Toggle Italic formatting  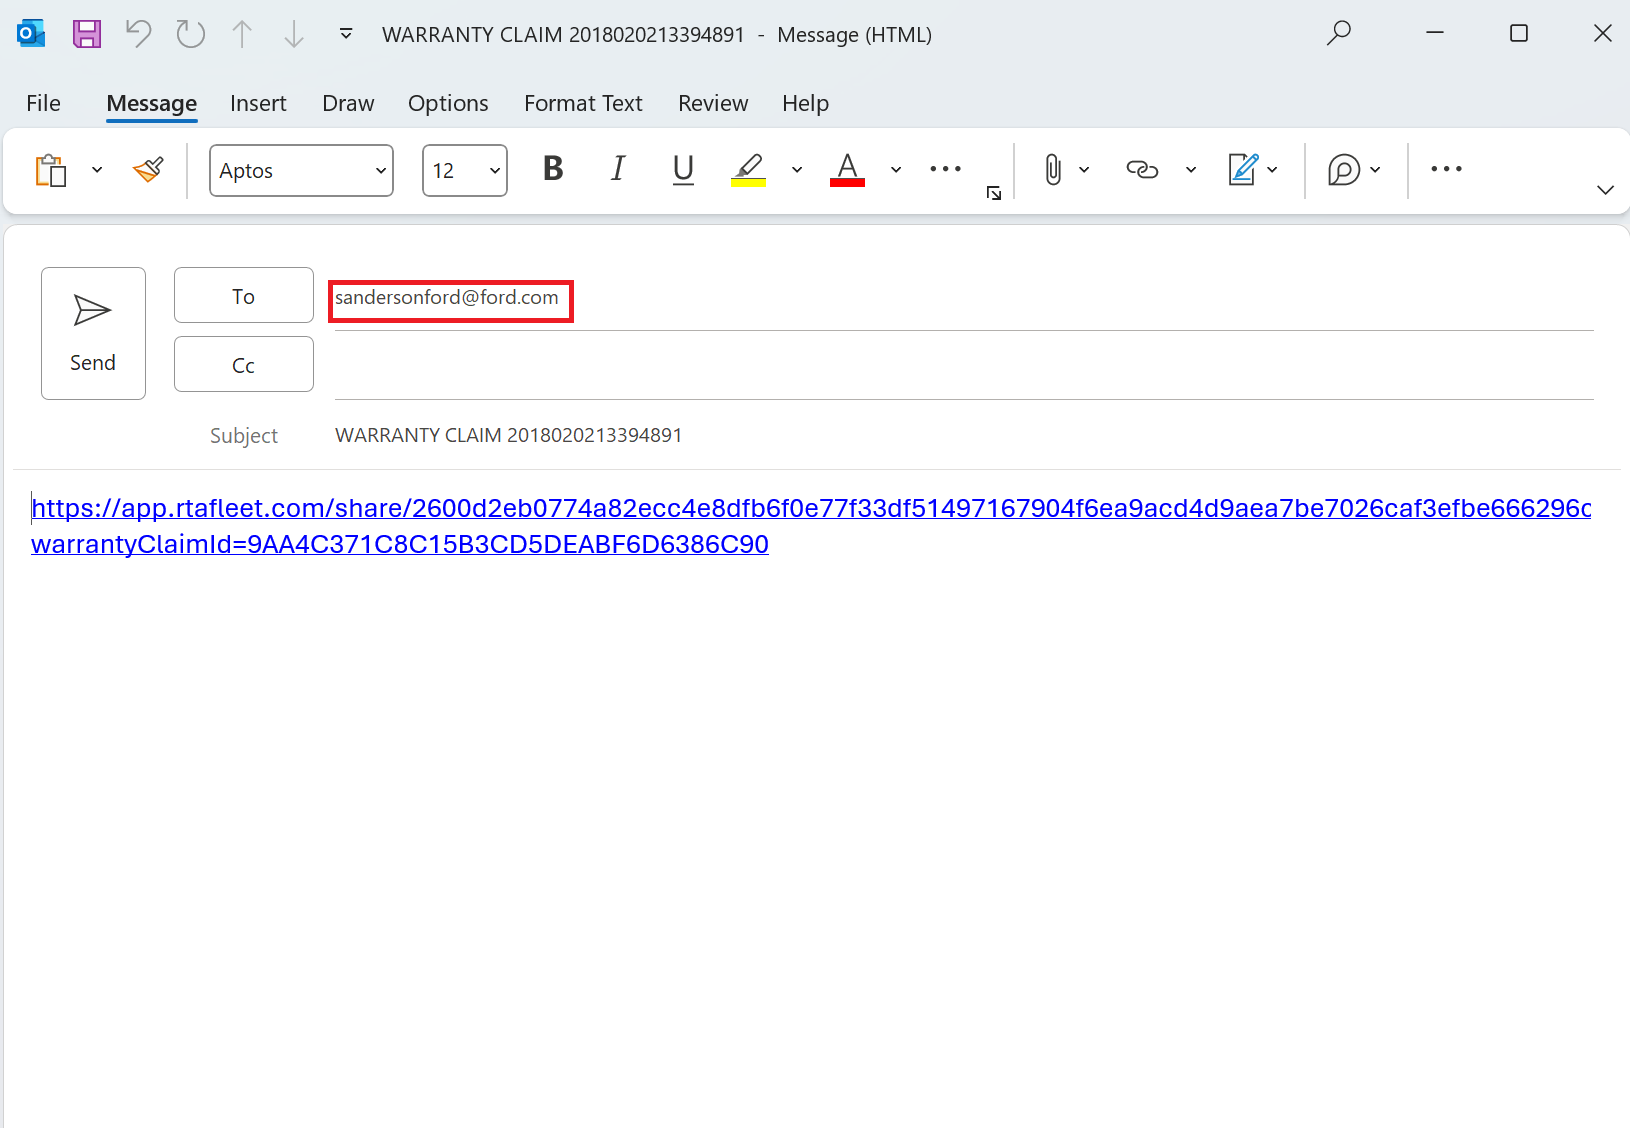[x=618, y=170]
